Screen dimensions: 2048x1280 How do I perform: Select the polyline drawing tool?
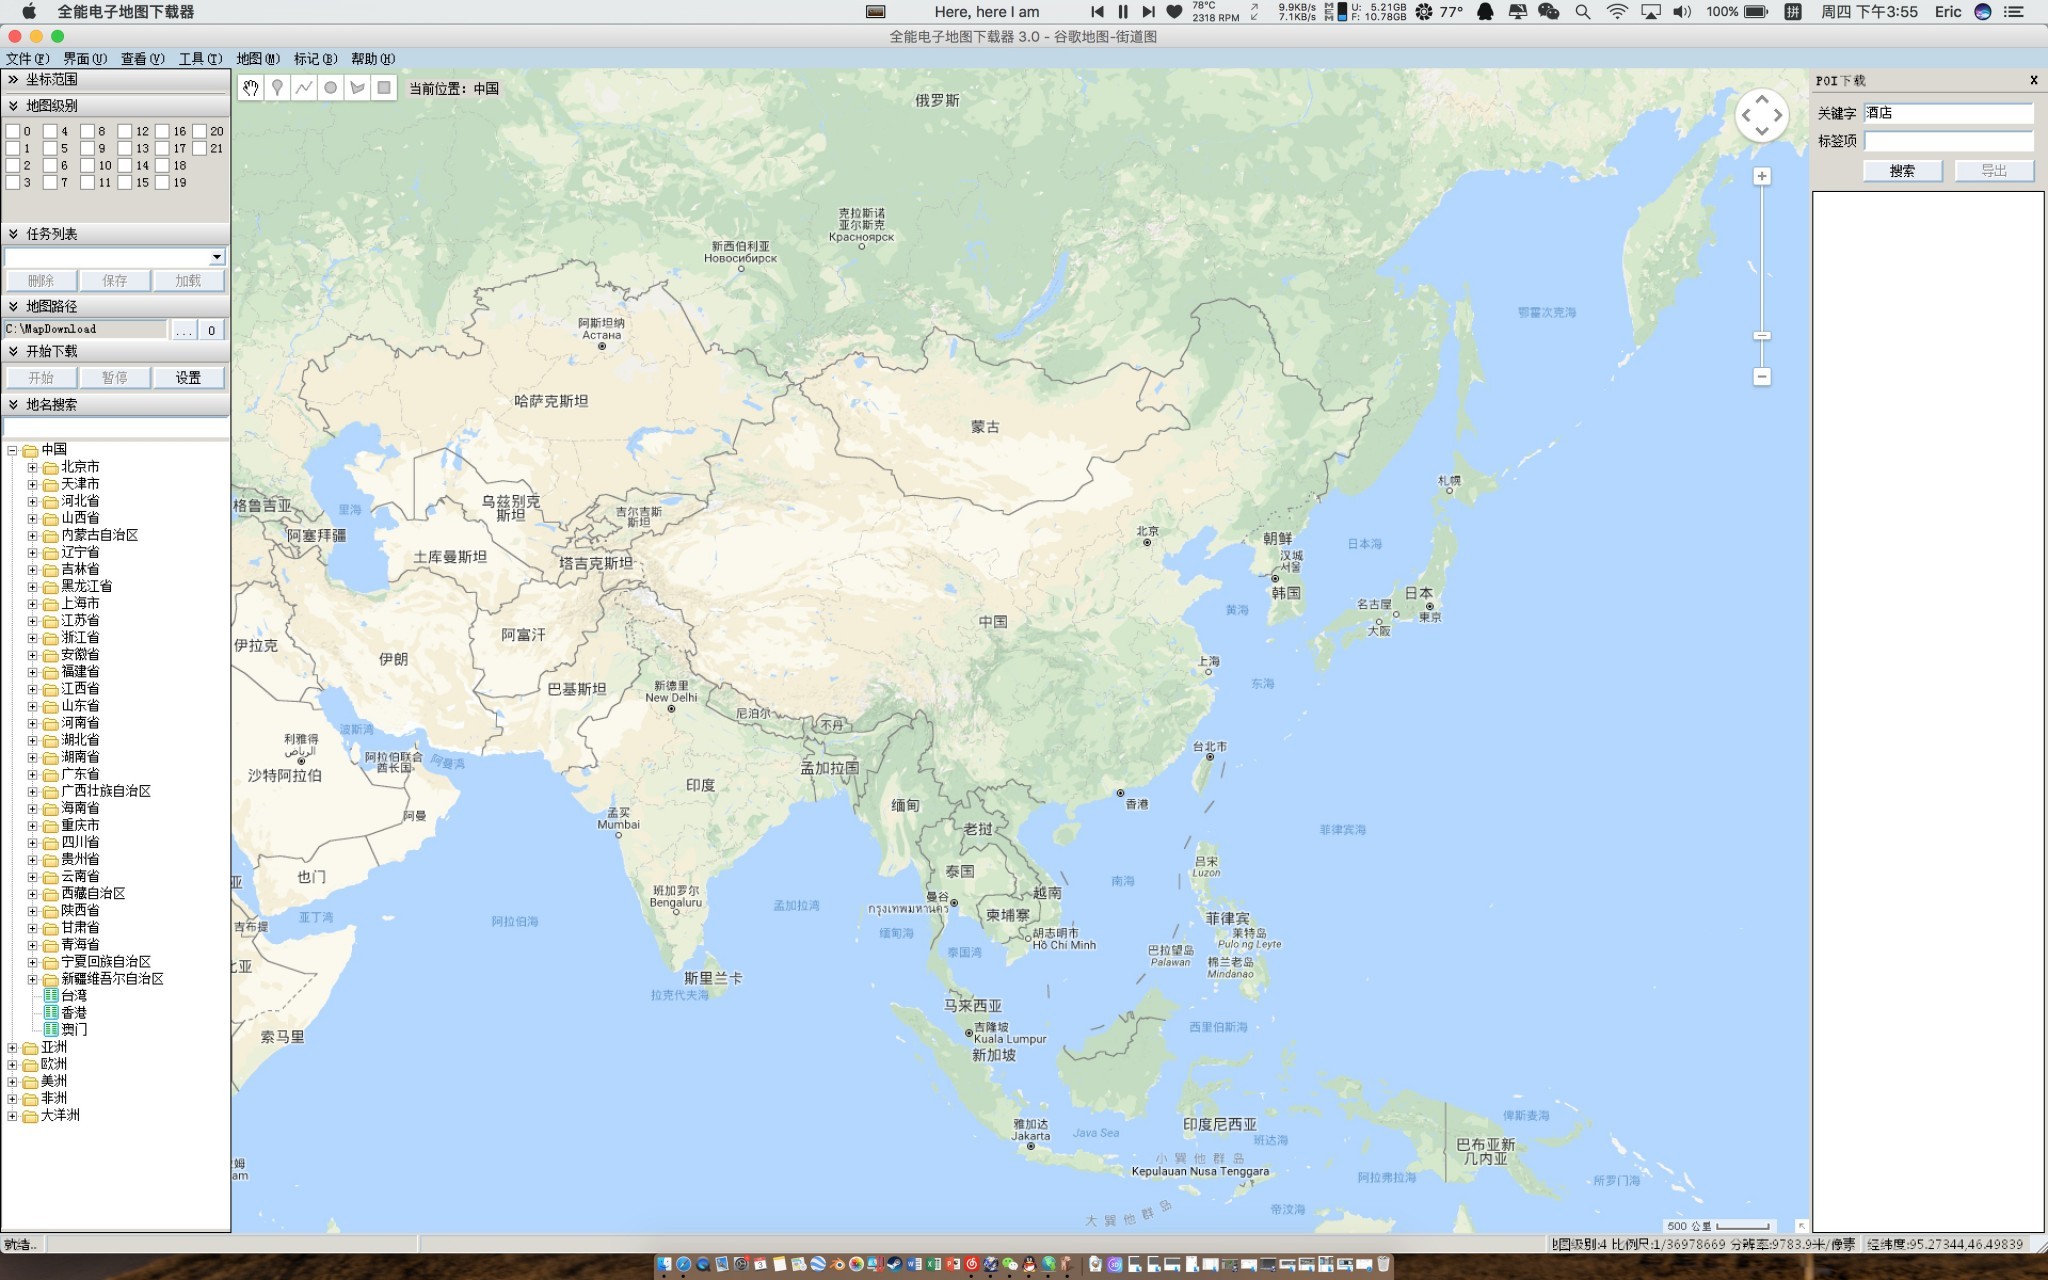(x=304, y=88)
